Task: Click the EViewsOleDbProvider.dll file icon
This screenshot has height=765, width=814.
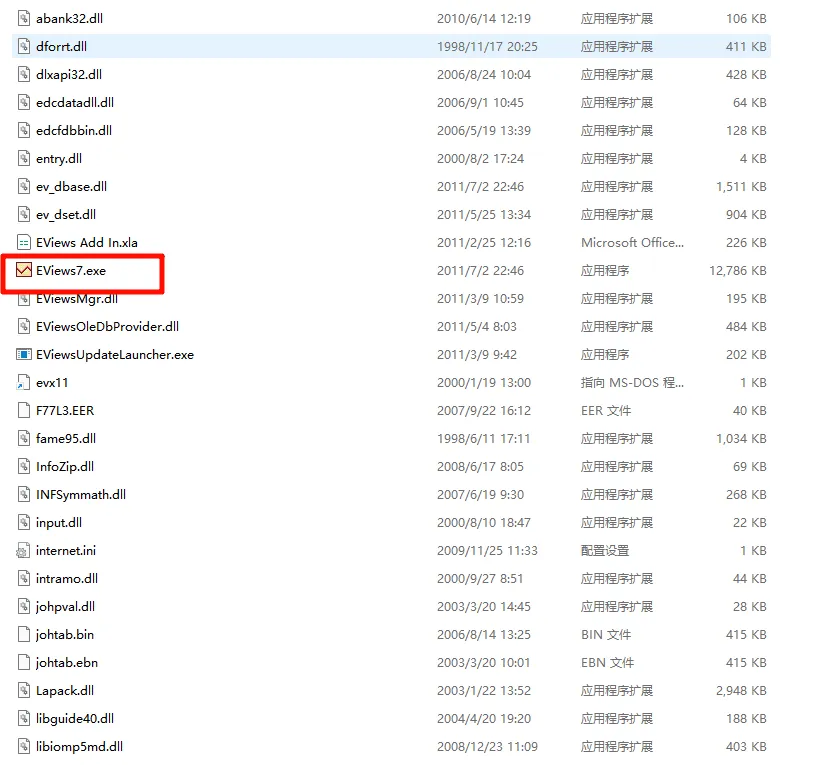Action: 24,326
